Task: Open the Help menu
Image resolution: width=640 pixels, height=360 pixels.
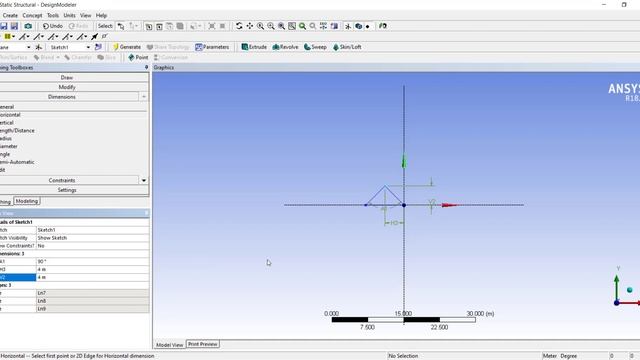Action: click(101, 16)
